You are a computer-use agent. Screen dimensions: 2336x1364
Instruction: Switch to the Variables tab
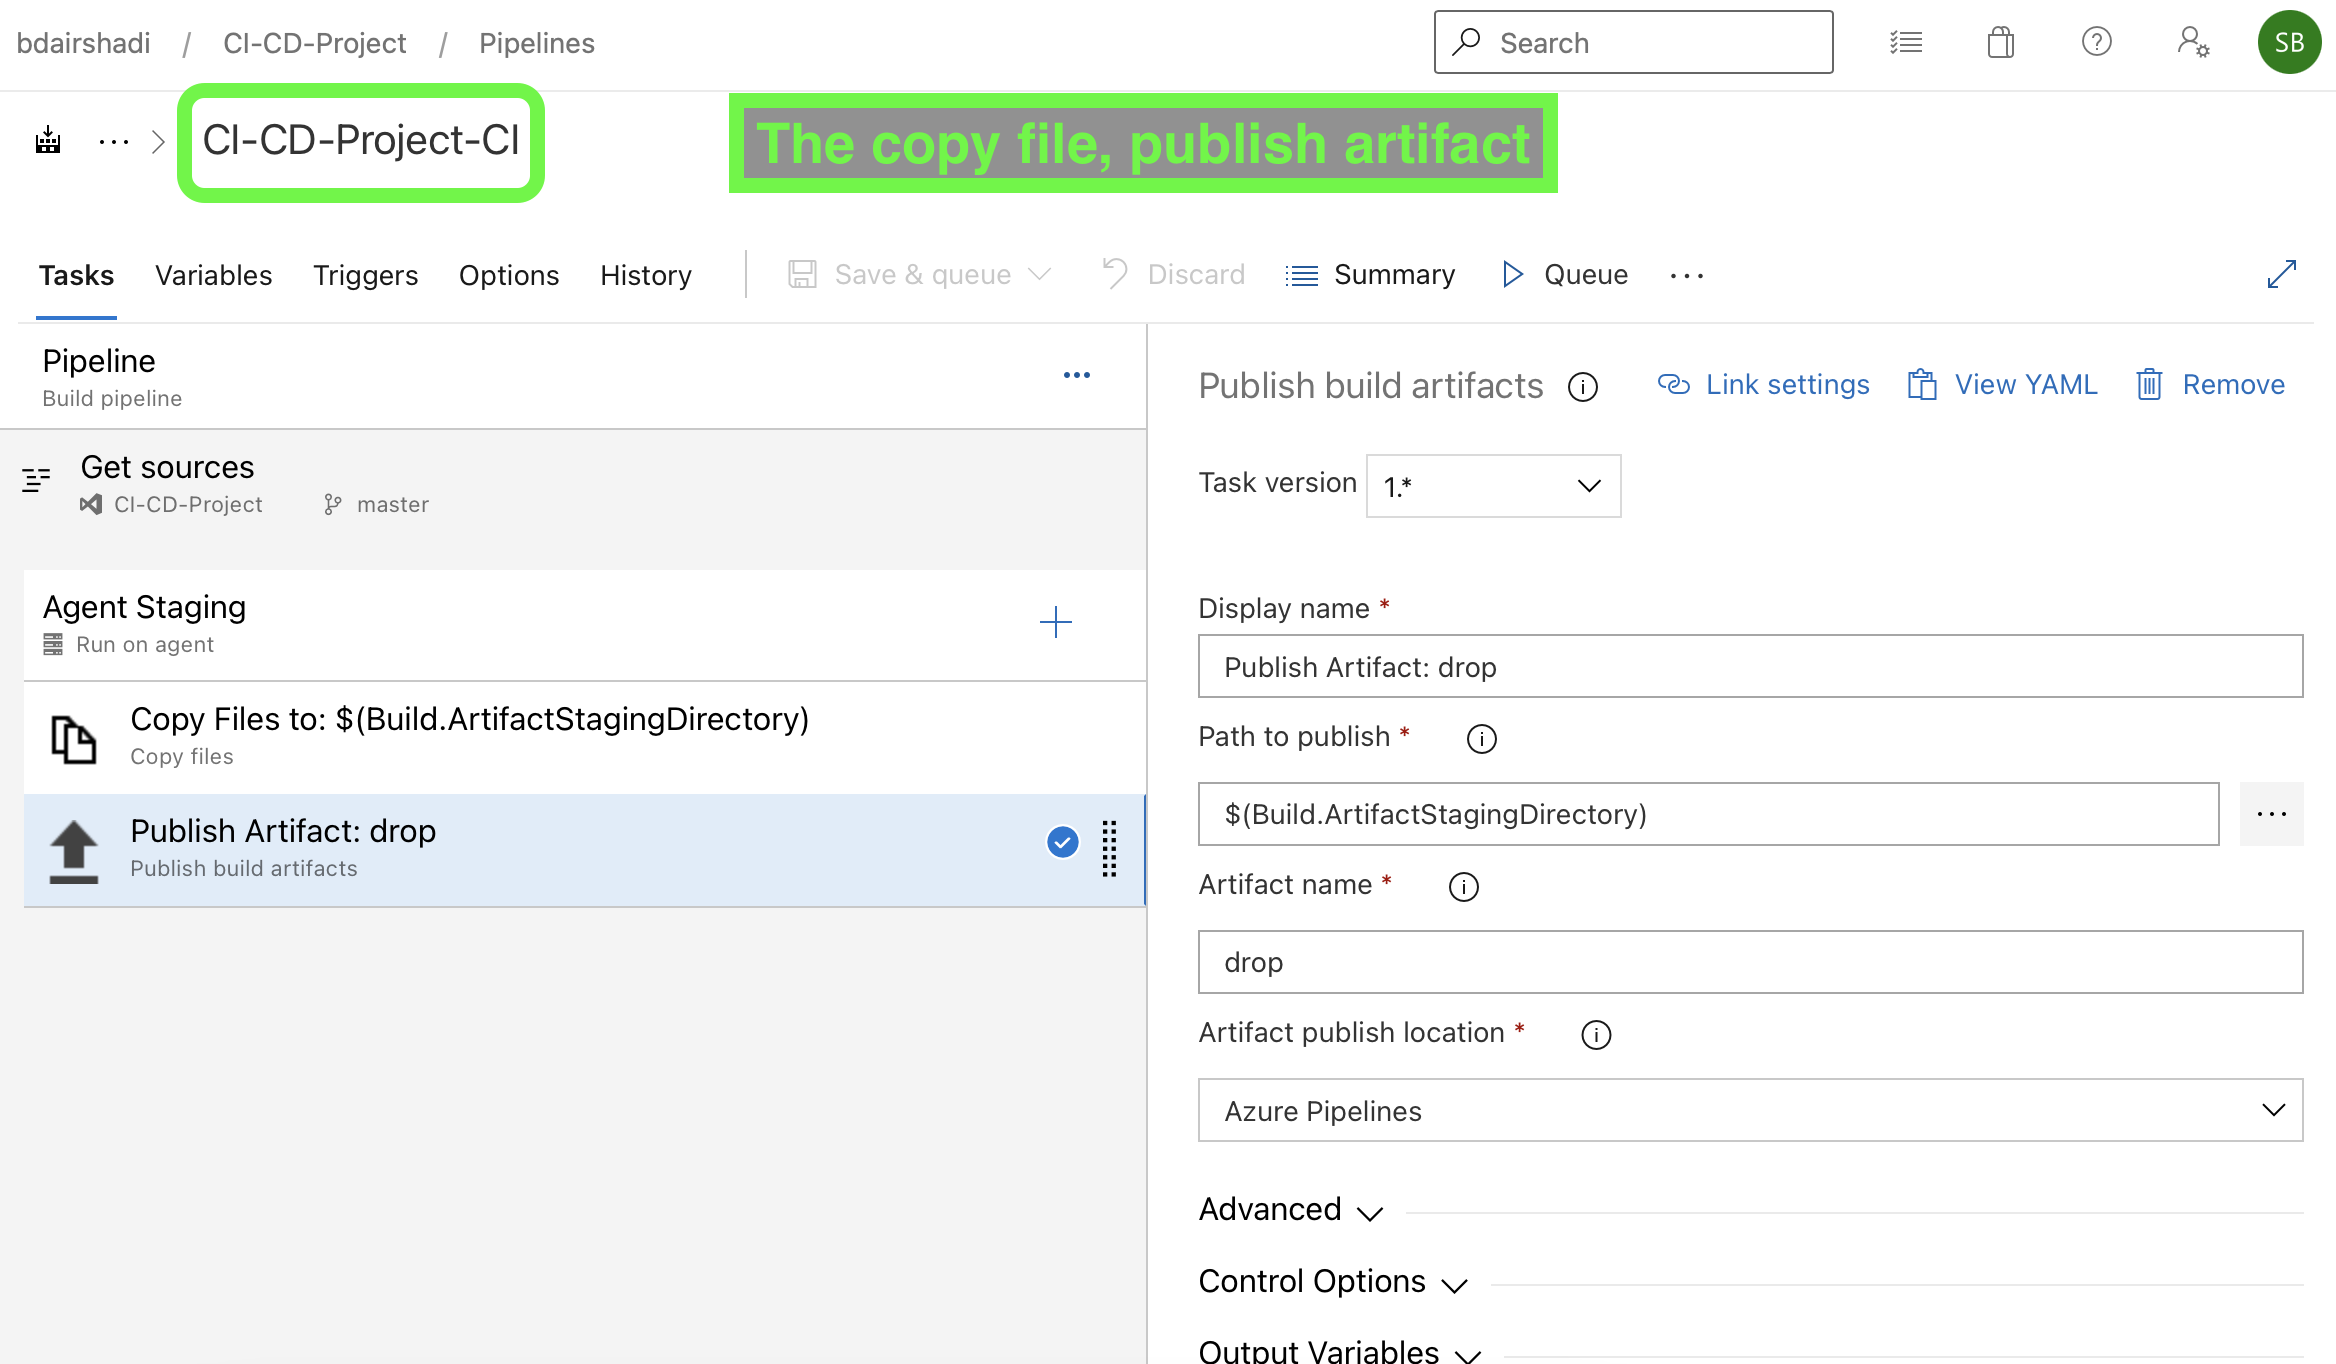tap(213, 275)
